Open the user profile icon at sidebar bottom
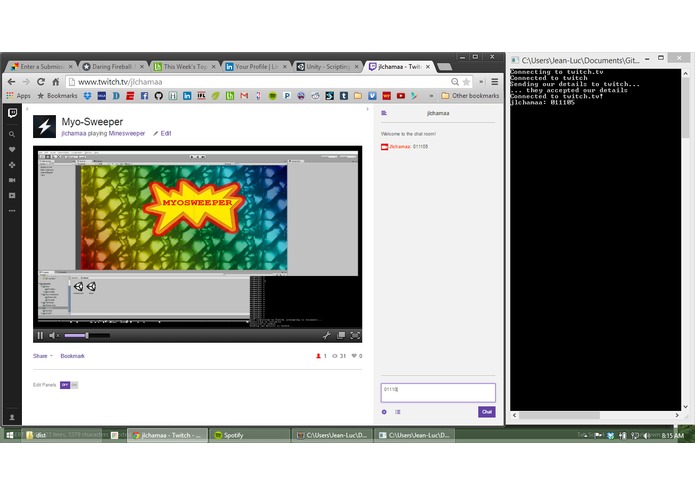 12,417
